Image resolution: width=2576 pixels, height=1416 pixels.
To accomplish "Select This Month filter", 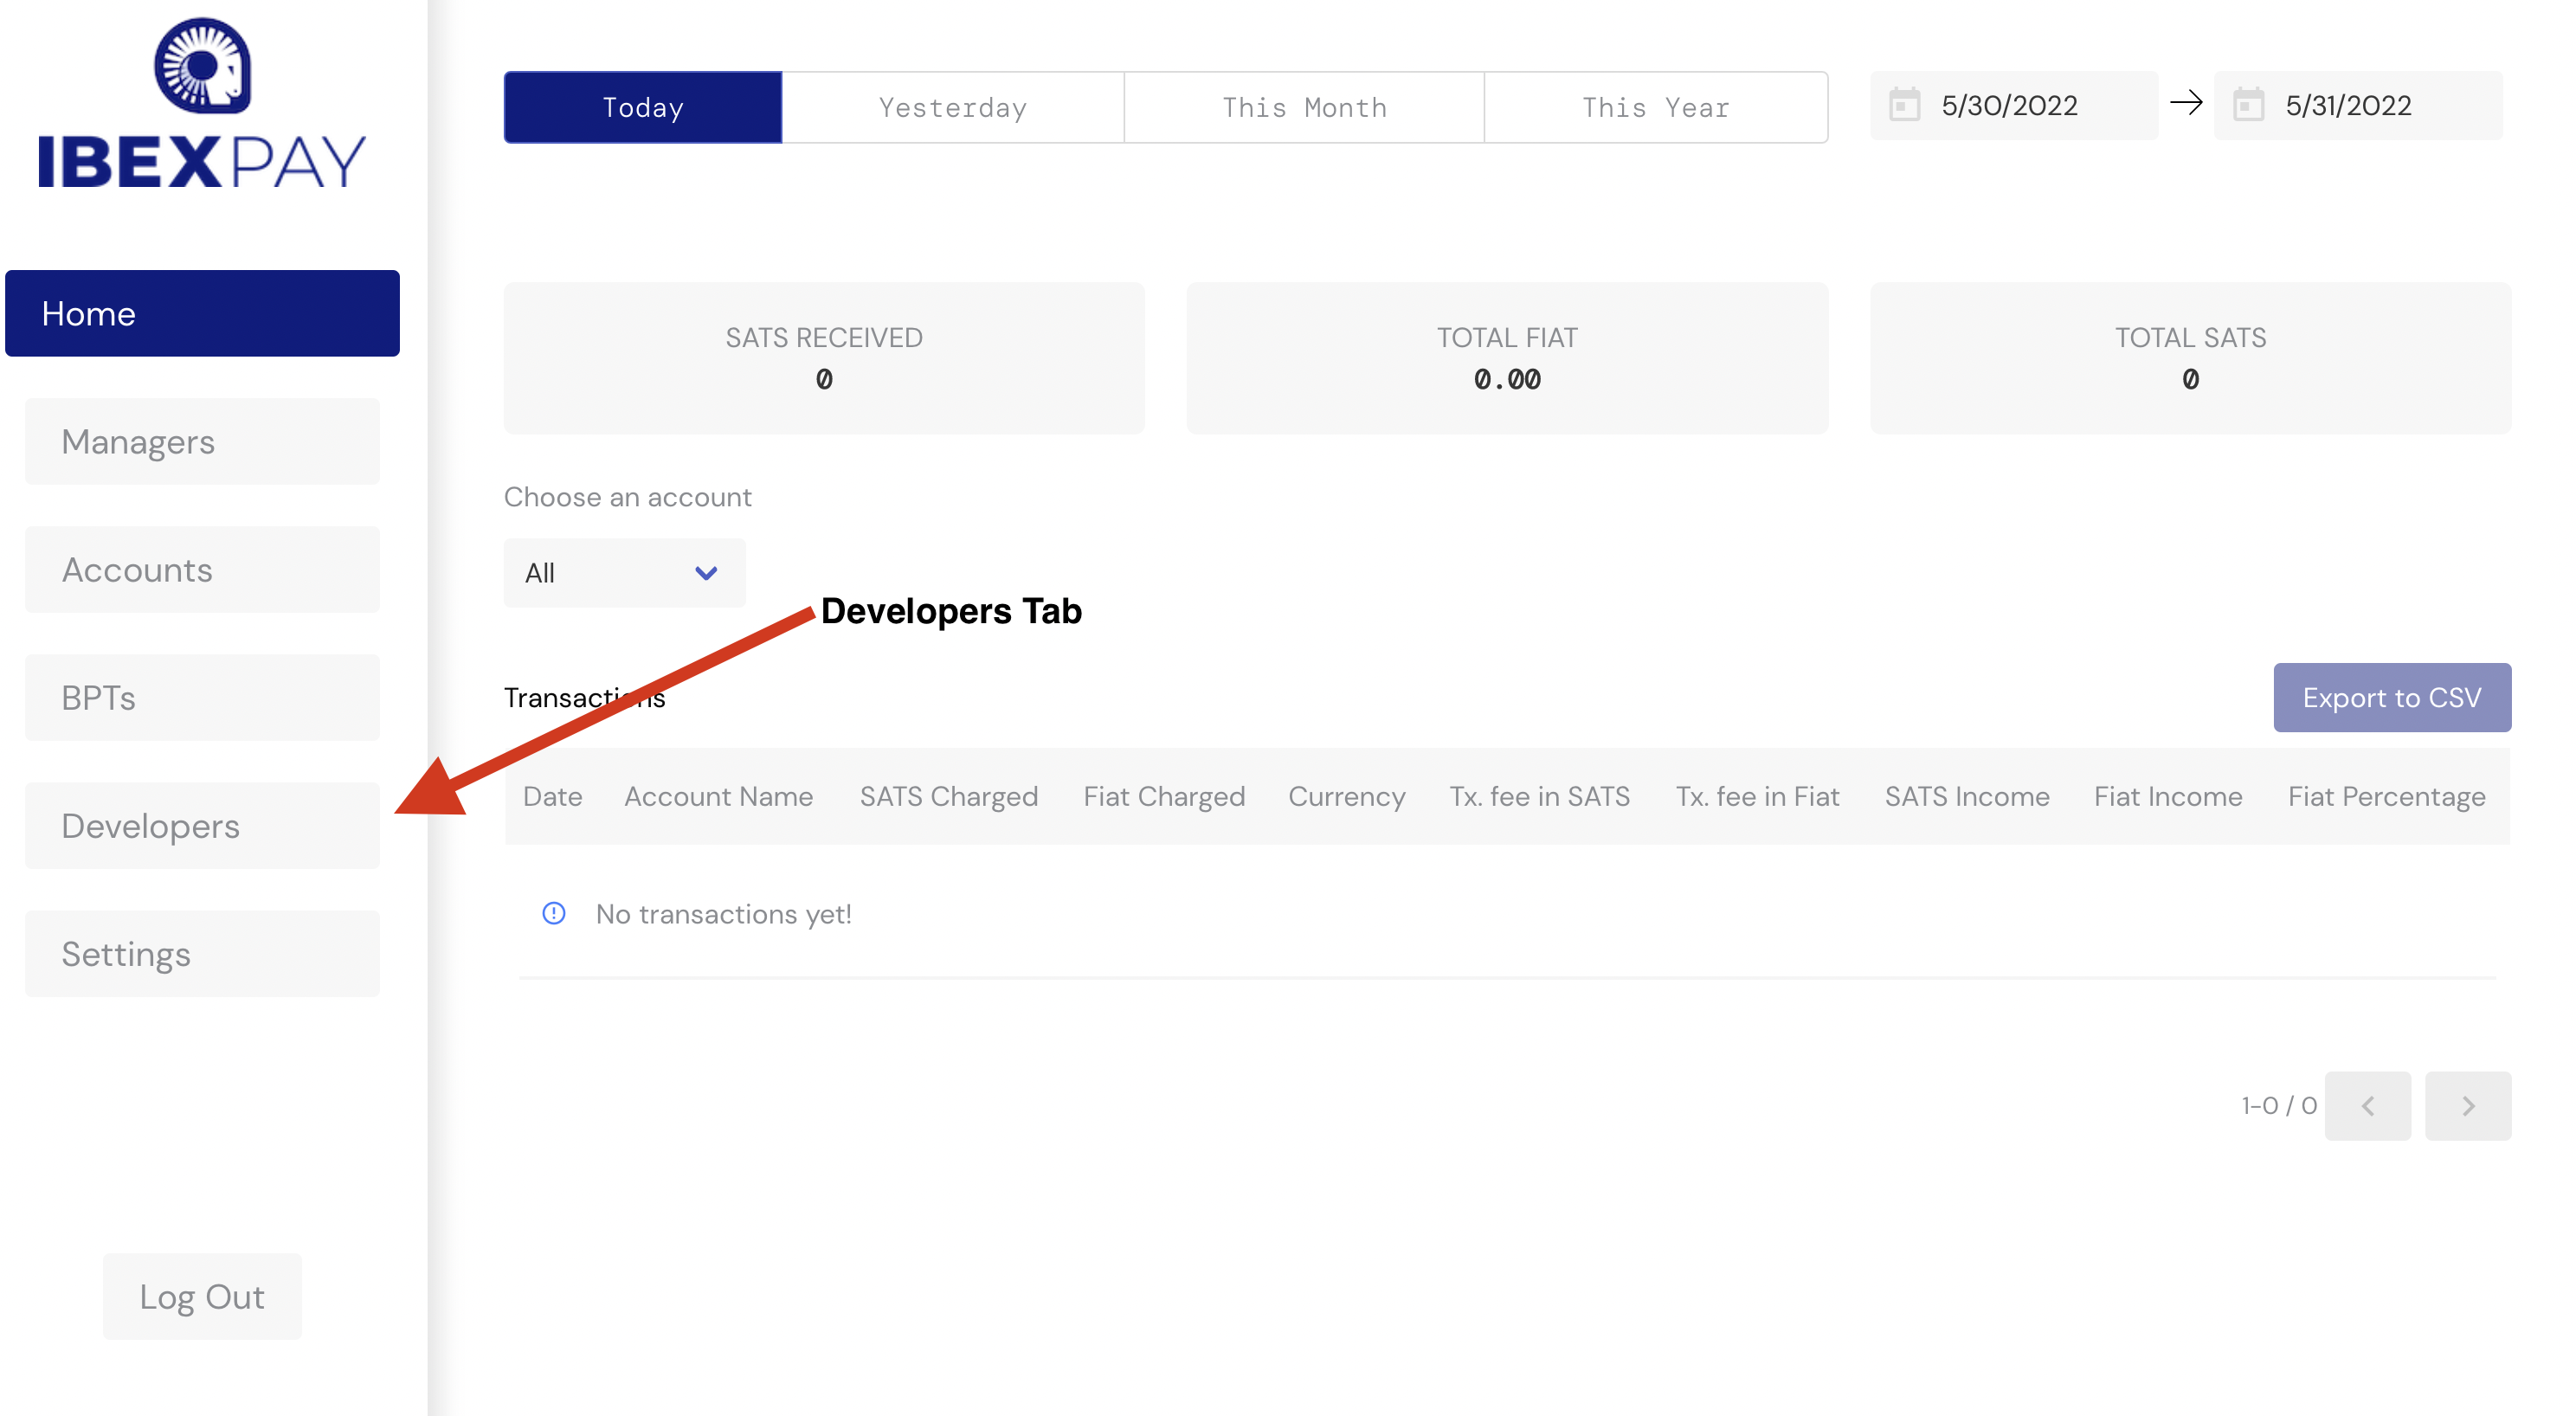I will tap(1304, 107).
